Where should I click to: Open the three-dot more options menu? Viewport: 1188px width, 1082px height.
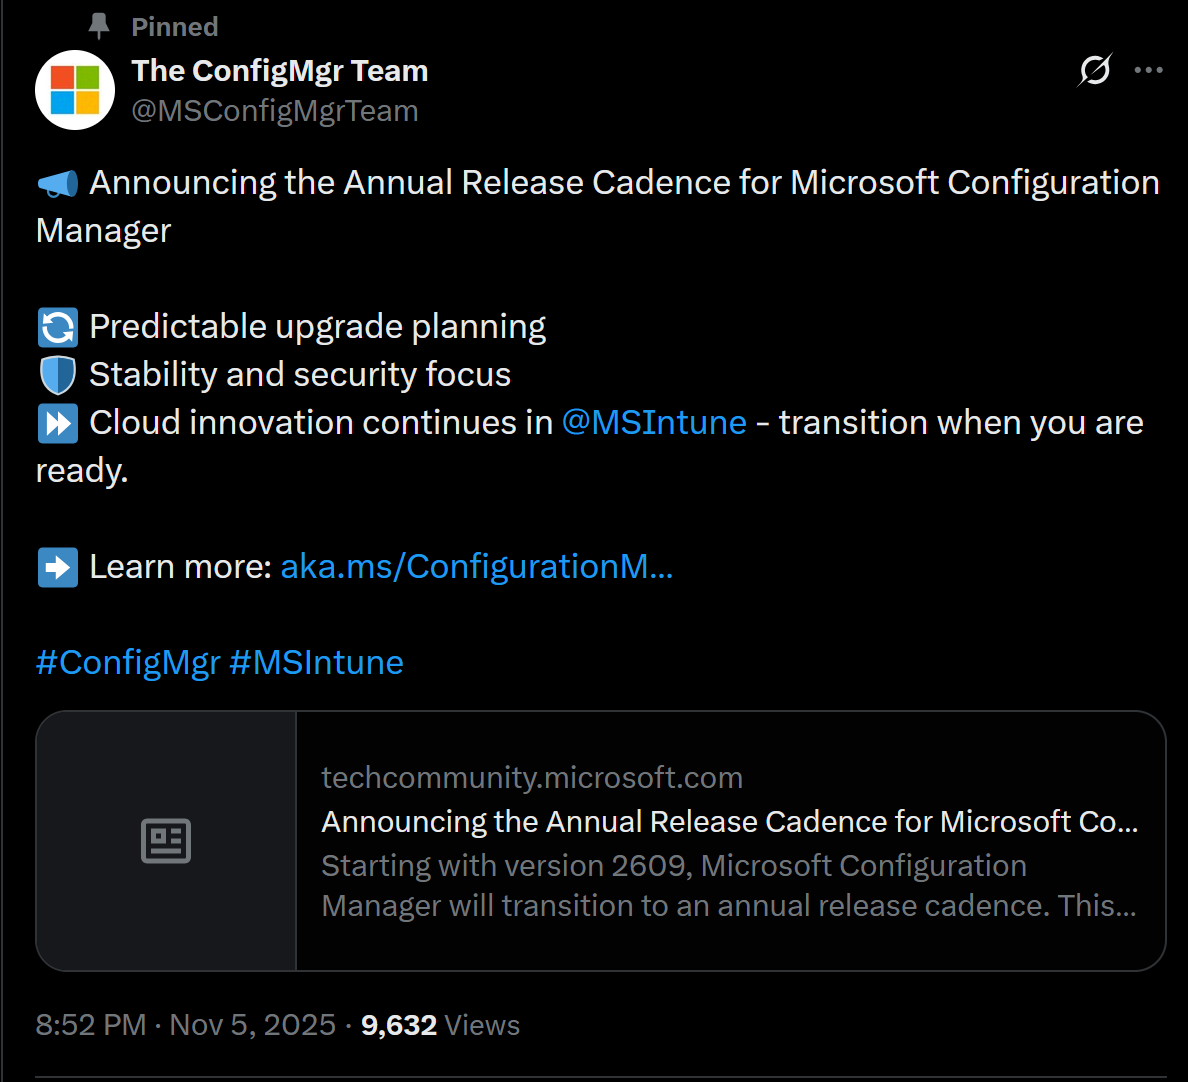pos(1148,70)
